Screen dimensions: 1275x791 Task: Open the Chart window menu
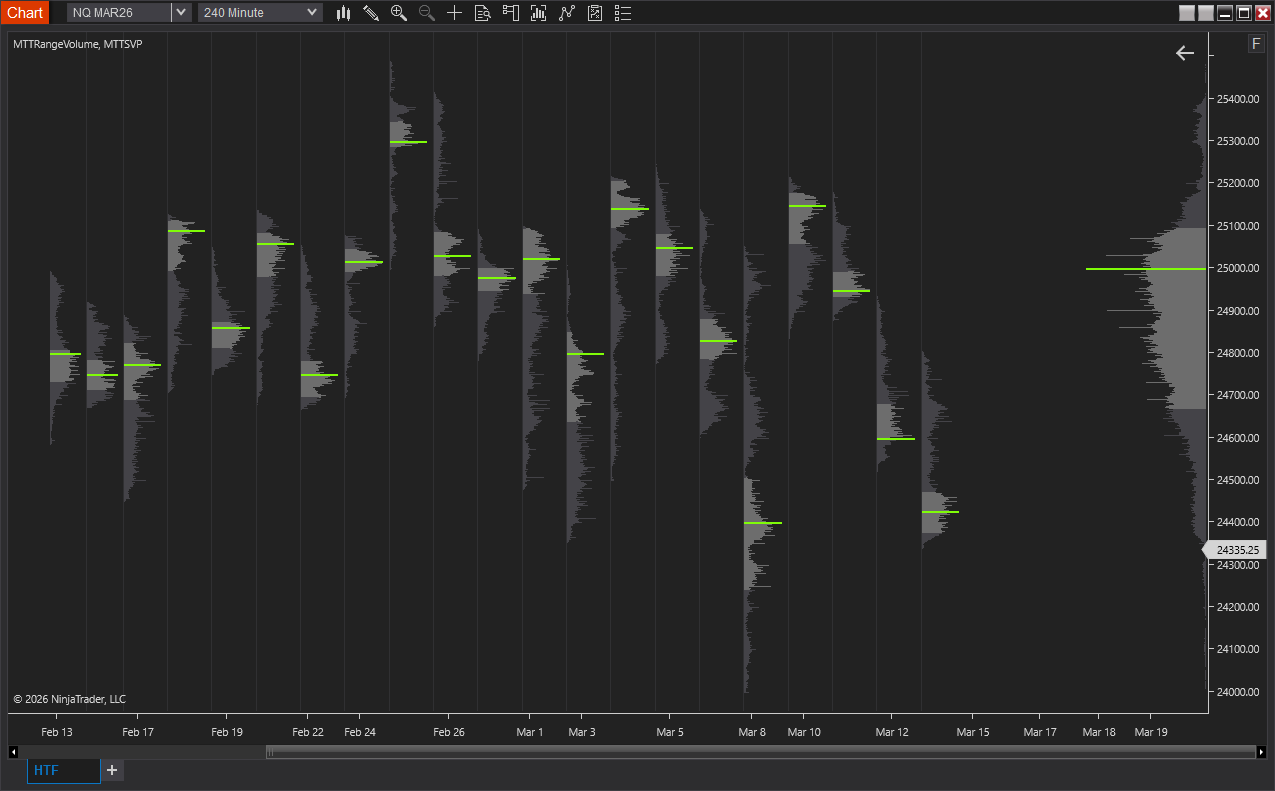[x=24, y=12]
